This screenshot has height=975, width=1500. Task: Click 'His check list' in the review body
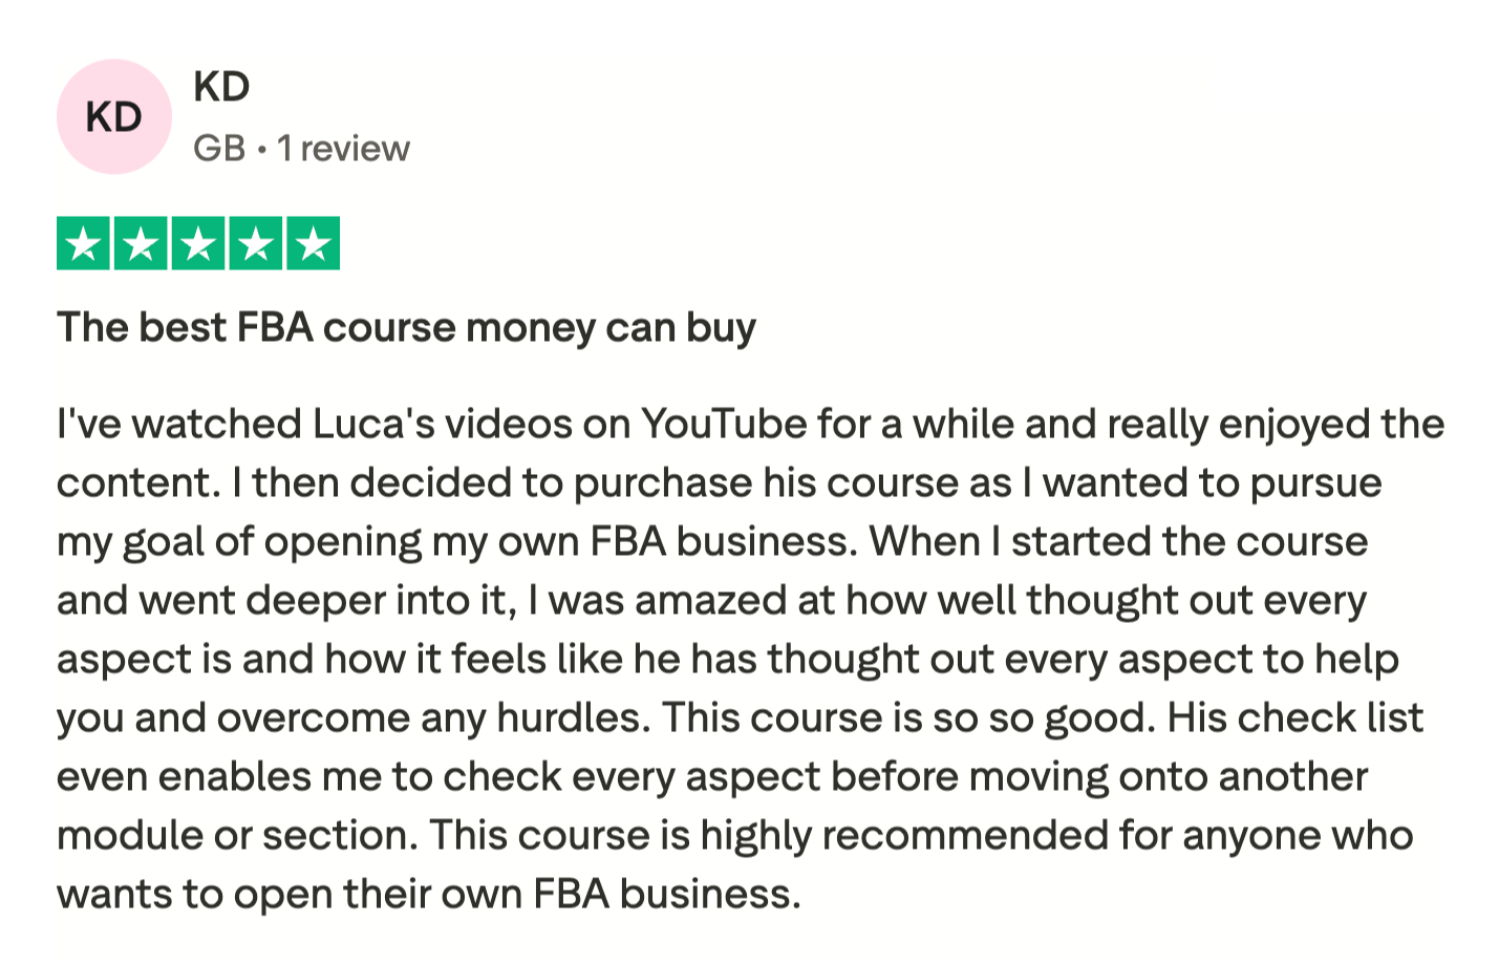click(x=1295, y=718)
